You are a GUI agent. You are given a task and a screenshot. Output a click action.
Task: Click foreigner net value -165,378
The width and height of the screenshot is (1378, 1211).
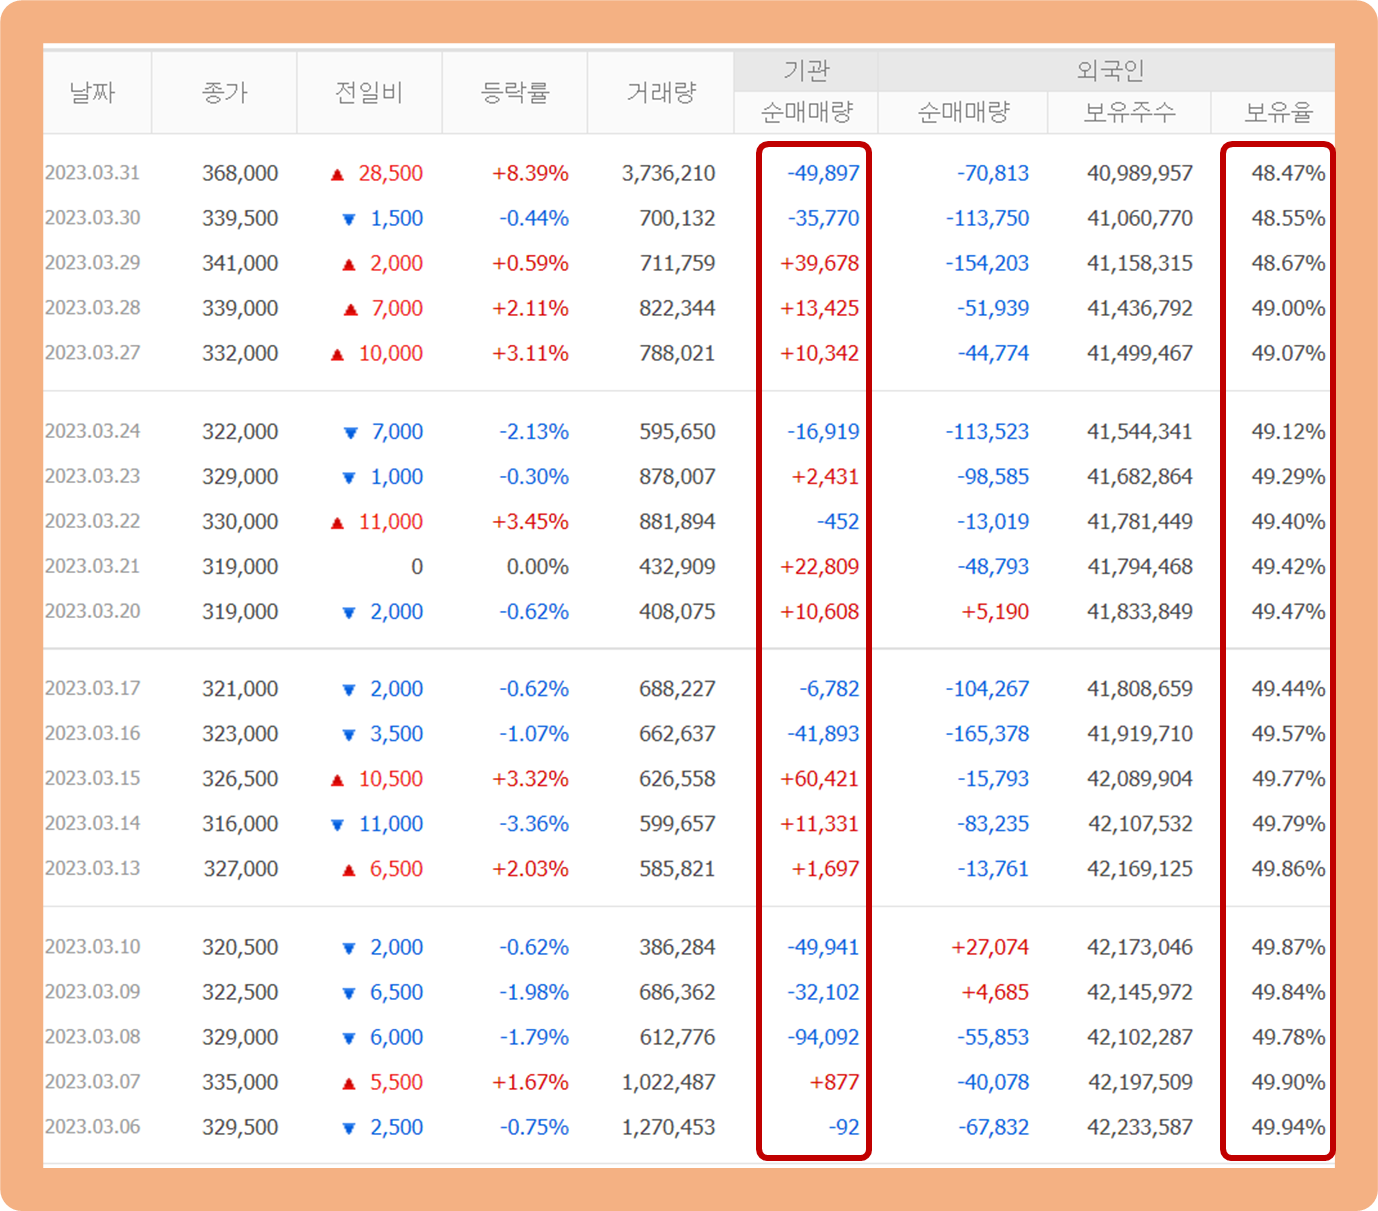coord(988,734)
